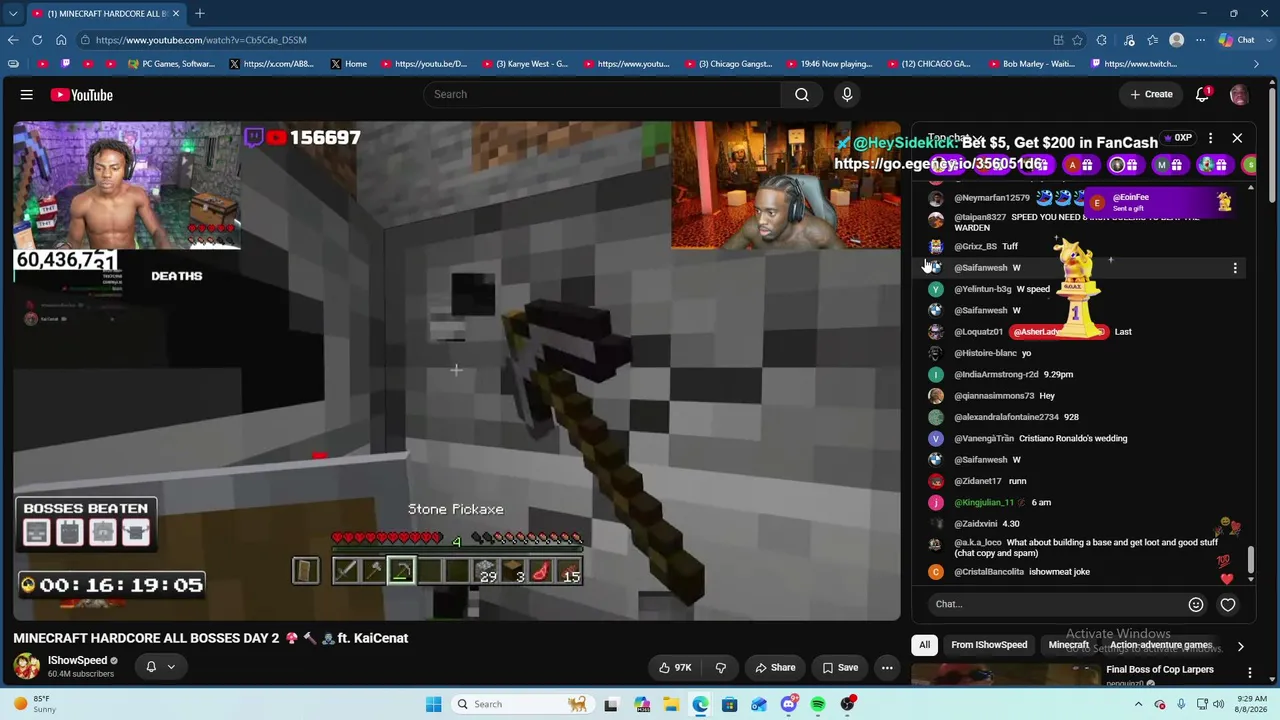The width and height of the screenshot is (1280, 720).
Task: Open the YouTube guide hamburger menu
Action: click(27, 95)
